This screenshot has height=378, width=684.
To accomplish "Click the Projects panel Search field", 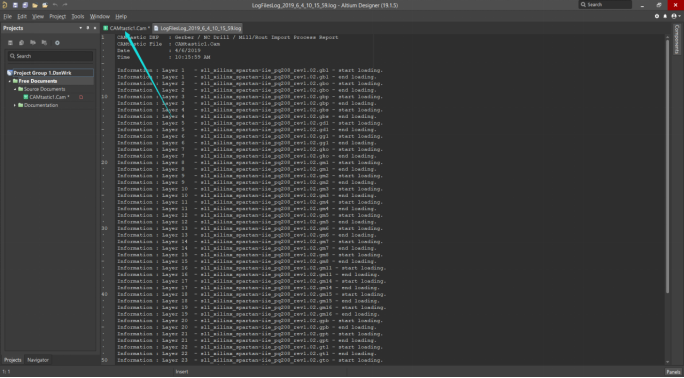I will (x=51, y=56).
